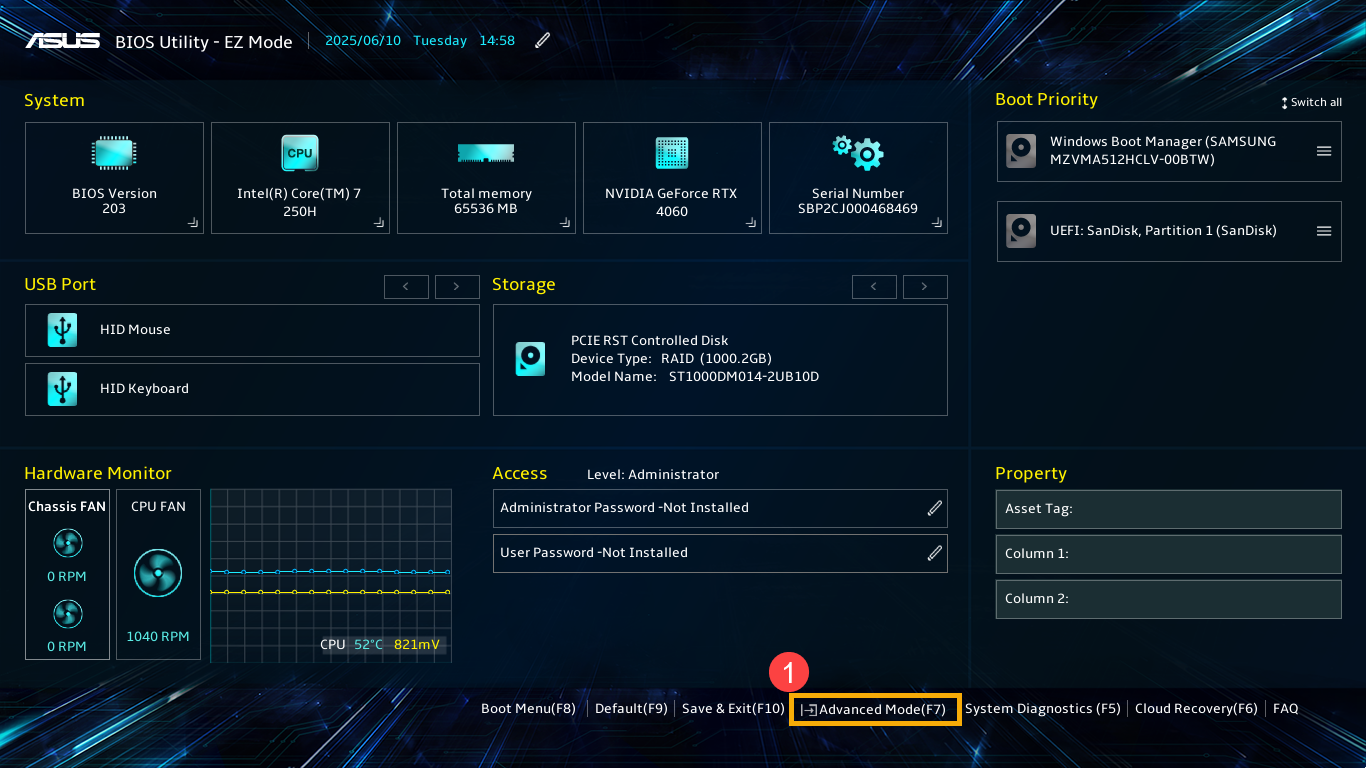Click the time 14:58
Viewport: 1366px width, 768px height.
coord(497,41)
